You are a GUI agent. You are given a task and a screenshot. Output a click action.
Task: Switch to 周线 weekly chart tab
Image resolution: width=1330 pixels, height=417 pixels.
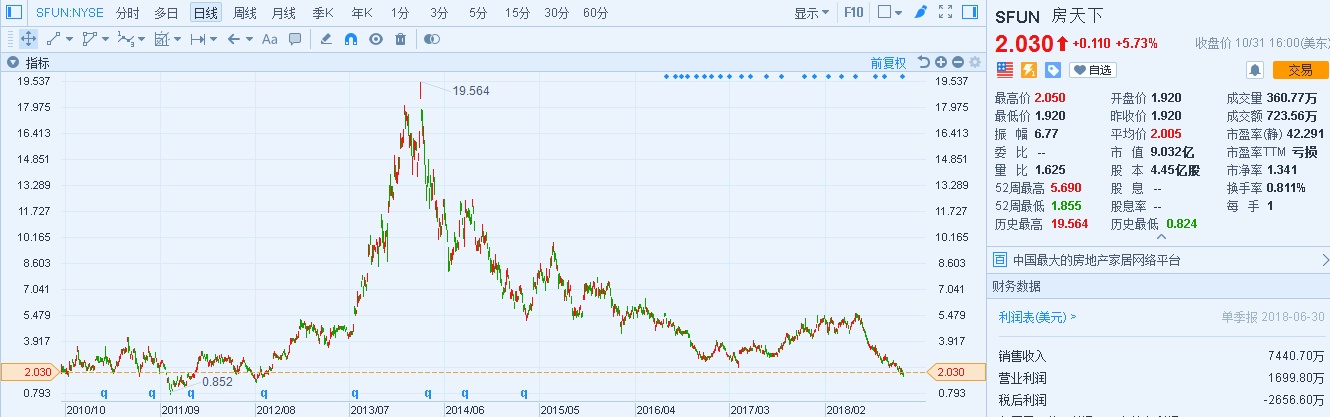245,13
